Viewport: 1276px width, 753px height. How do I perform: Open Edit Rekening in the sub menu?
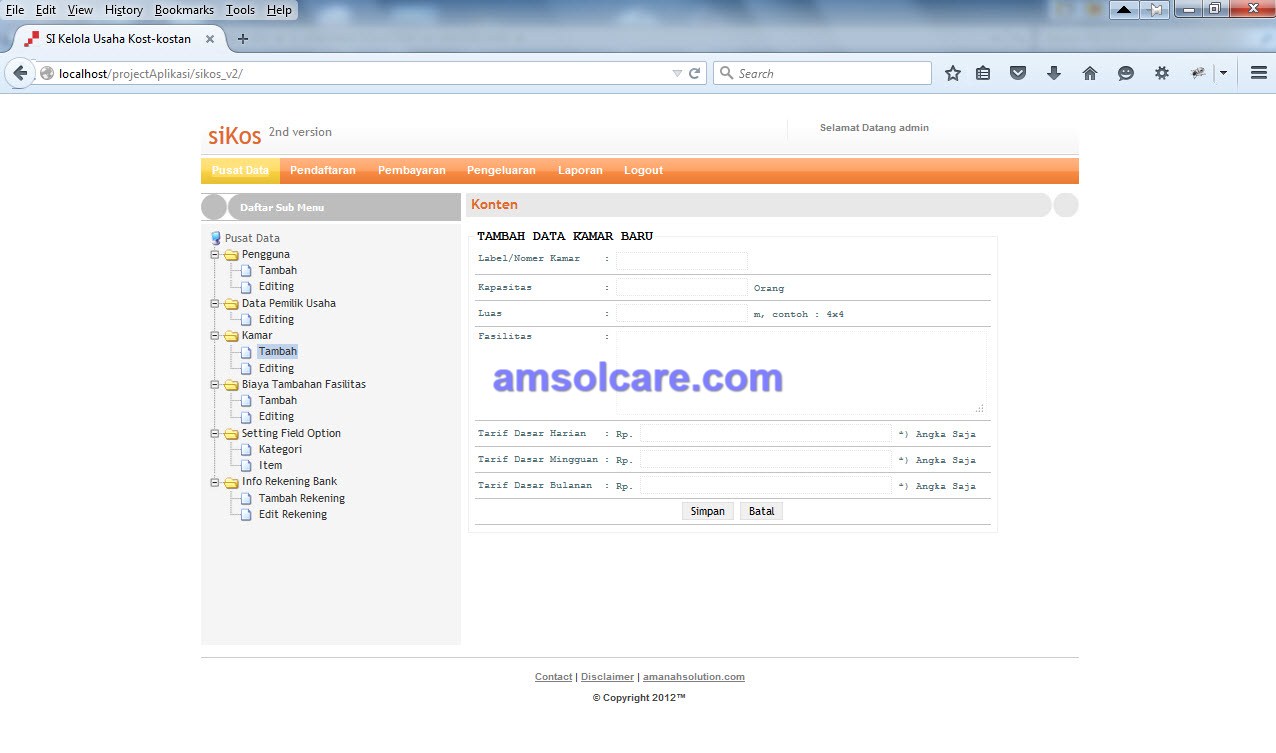point(293,515)
